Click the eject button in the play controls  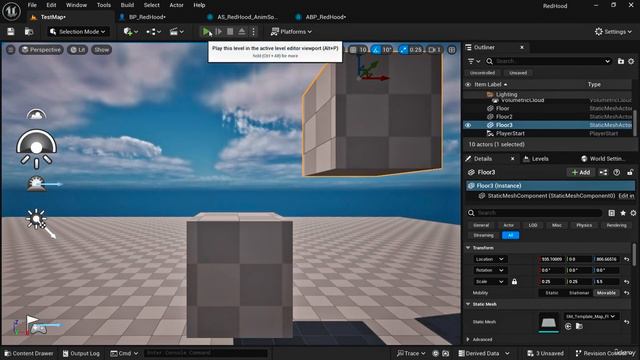[x=242, y=31]
